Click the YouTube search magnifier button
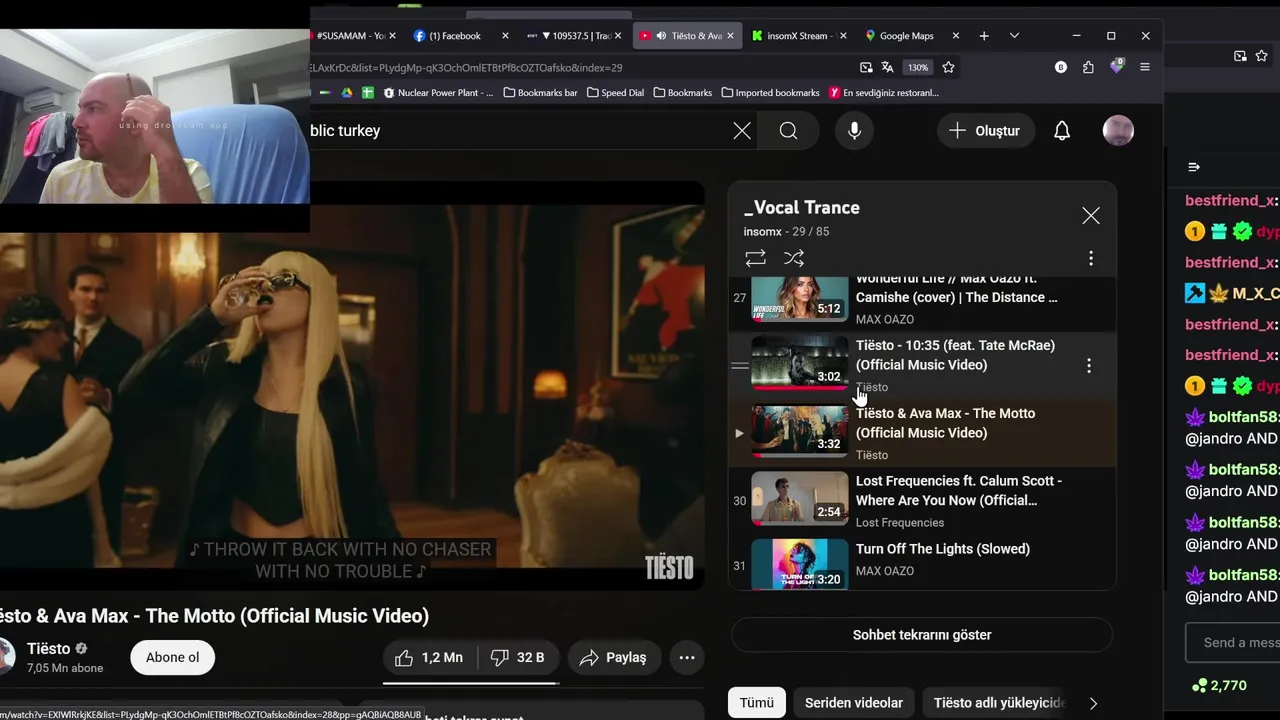This screenshot has height=720, width=1280. point(788,131)
